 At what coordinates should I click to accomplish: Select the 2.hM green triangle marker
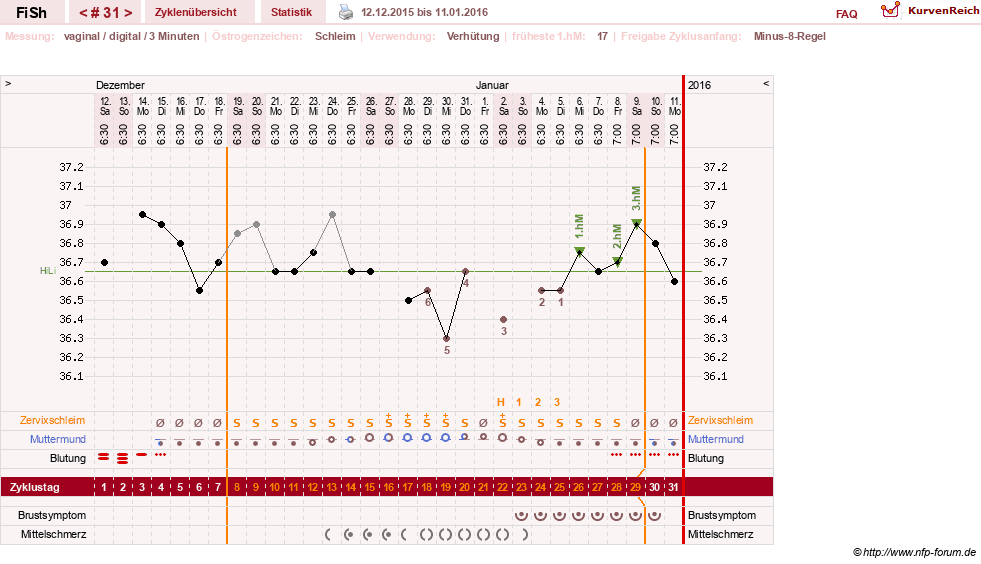(x=618, y=262)
